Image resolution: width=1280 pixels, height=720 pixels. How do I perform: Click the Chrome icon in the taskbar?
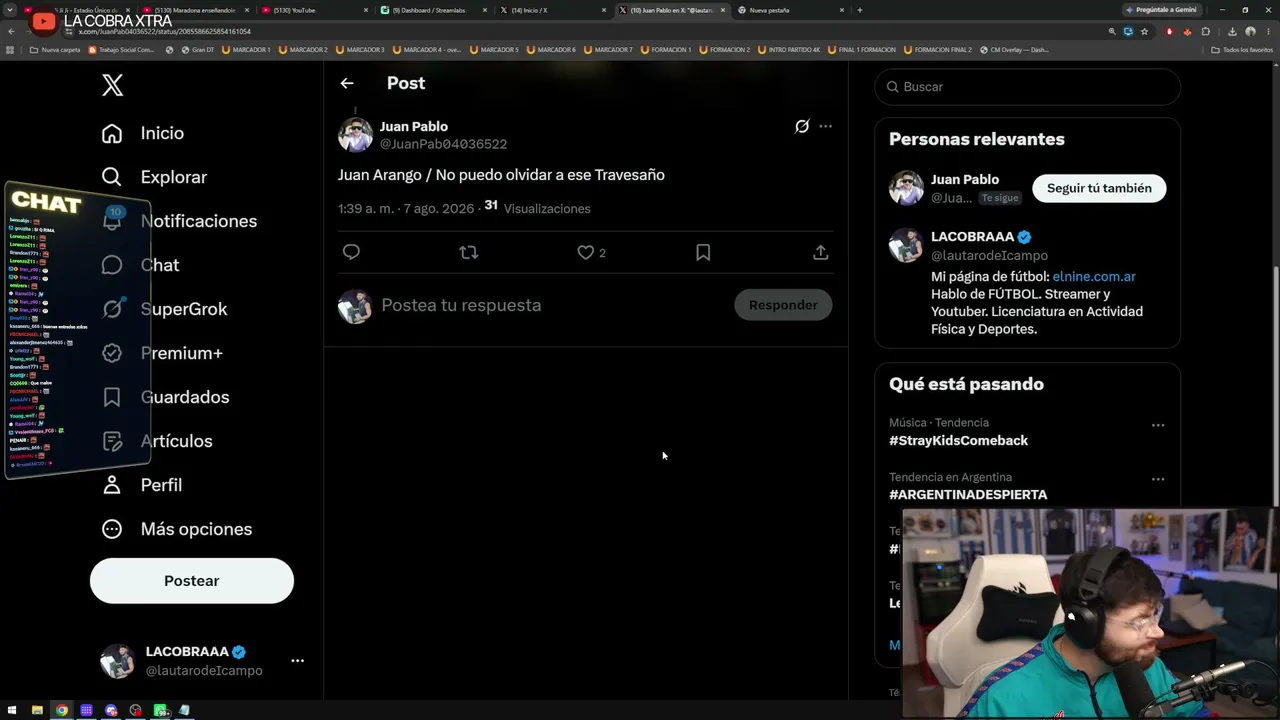click(62, 710)
